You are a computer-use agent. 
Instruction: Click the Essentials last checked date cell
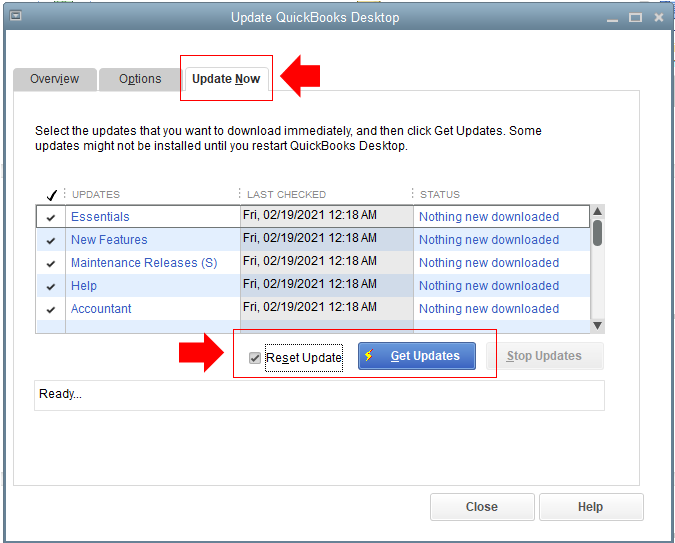point(327,216)
